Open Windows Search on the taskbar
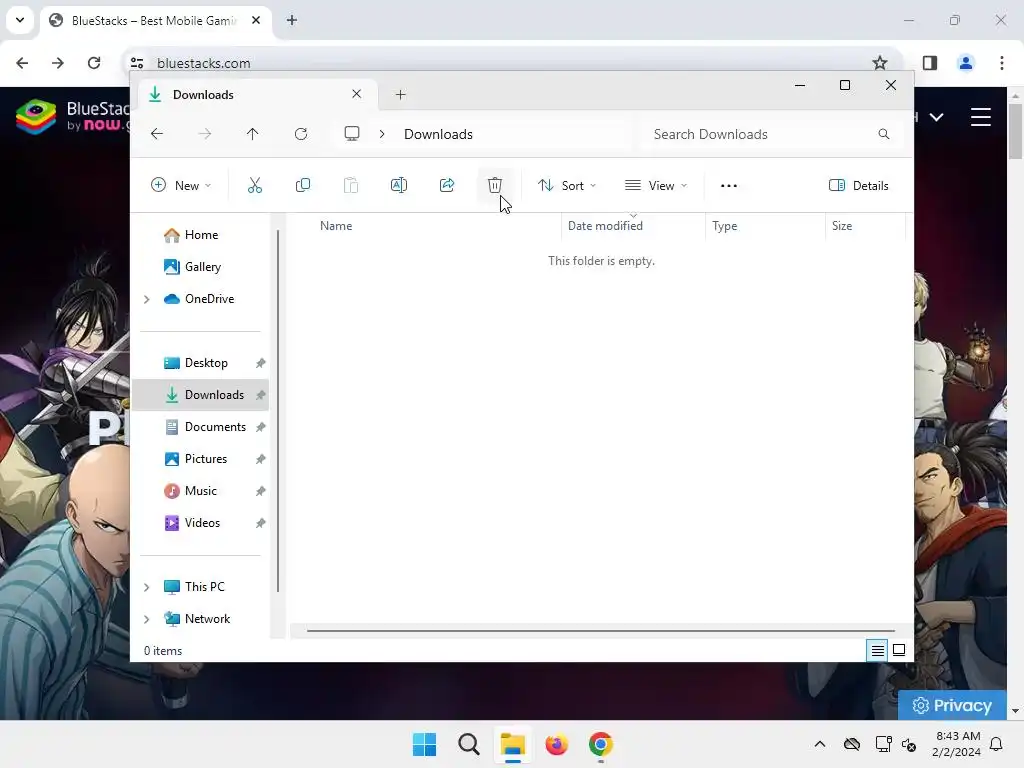Viewport: 1024px width, 768px height. (x=469, y=744)
